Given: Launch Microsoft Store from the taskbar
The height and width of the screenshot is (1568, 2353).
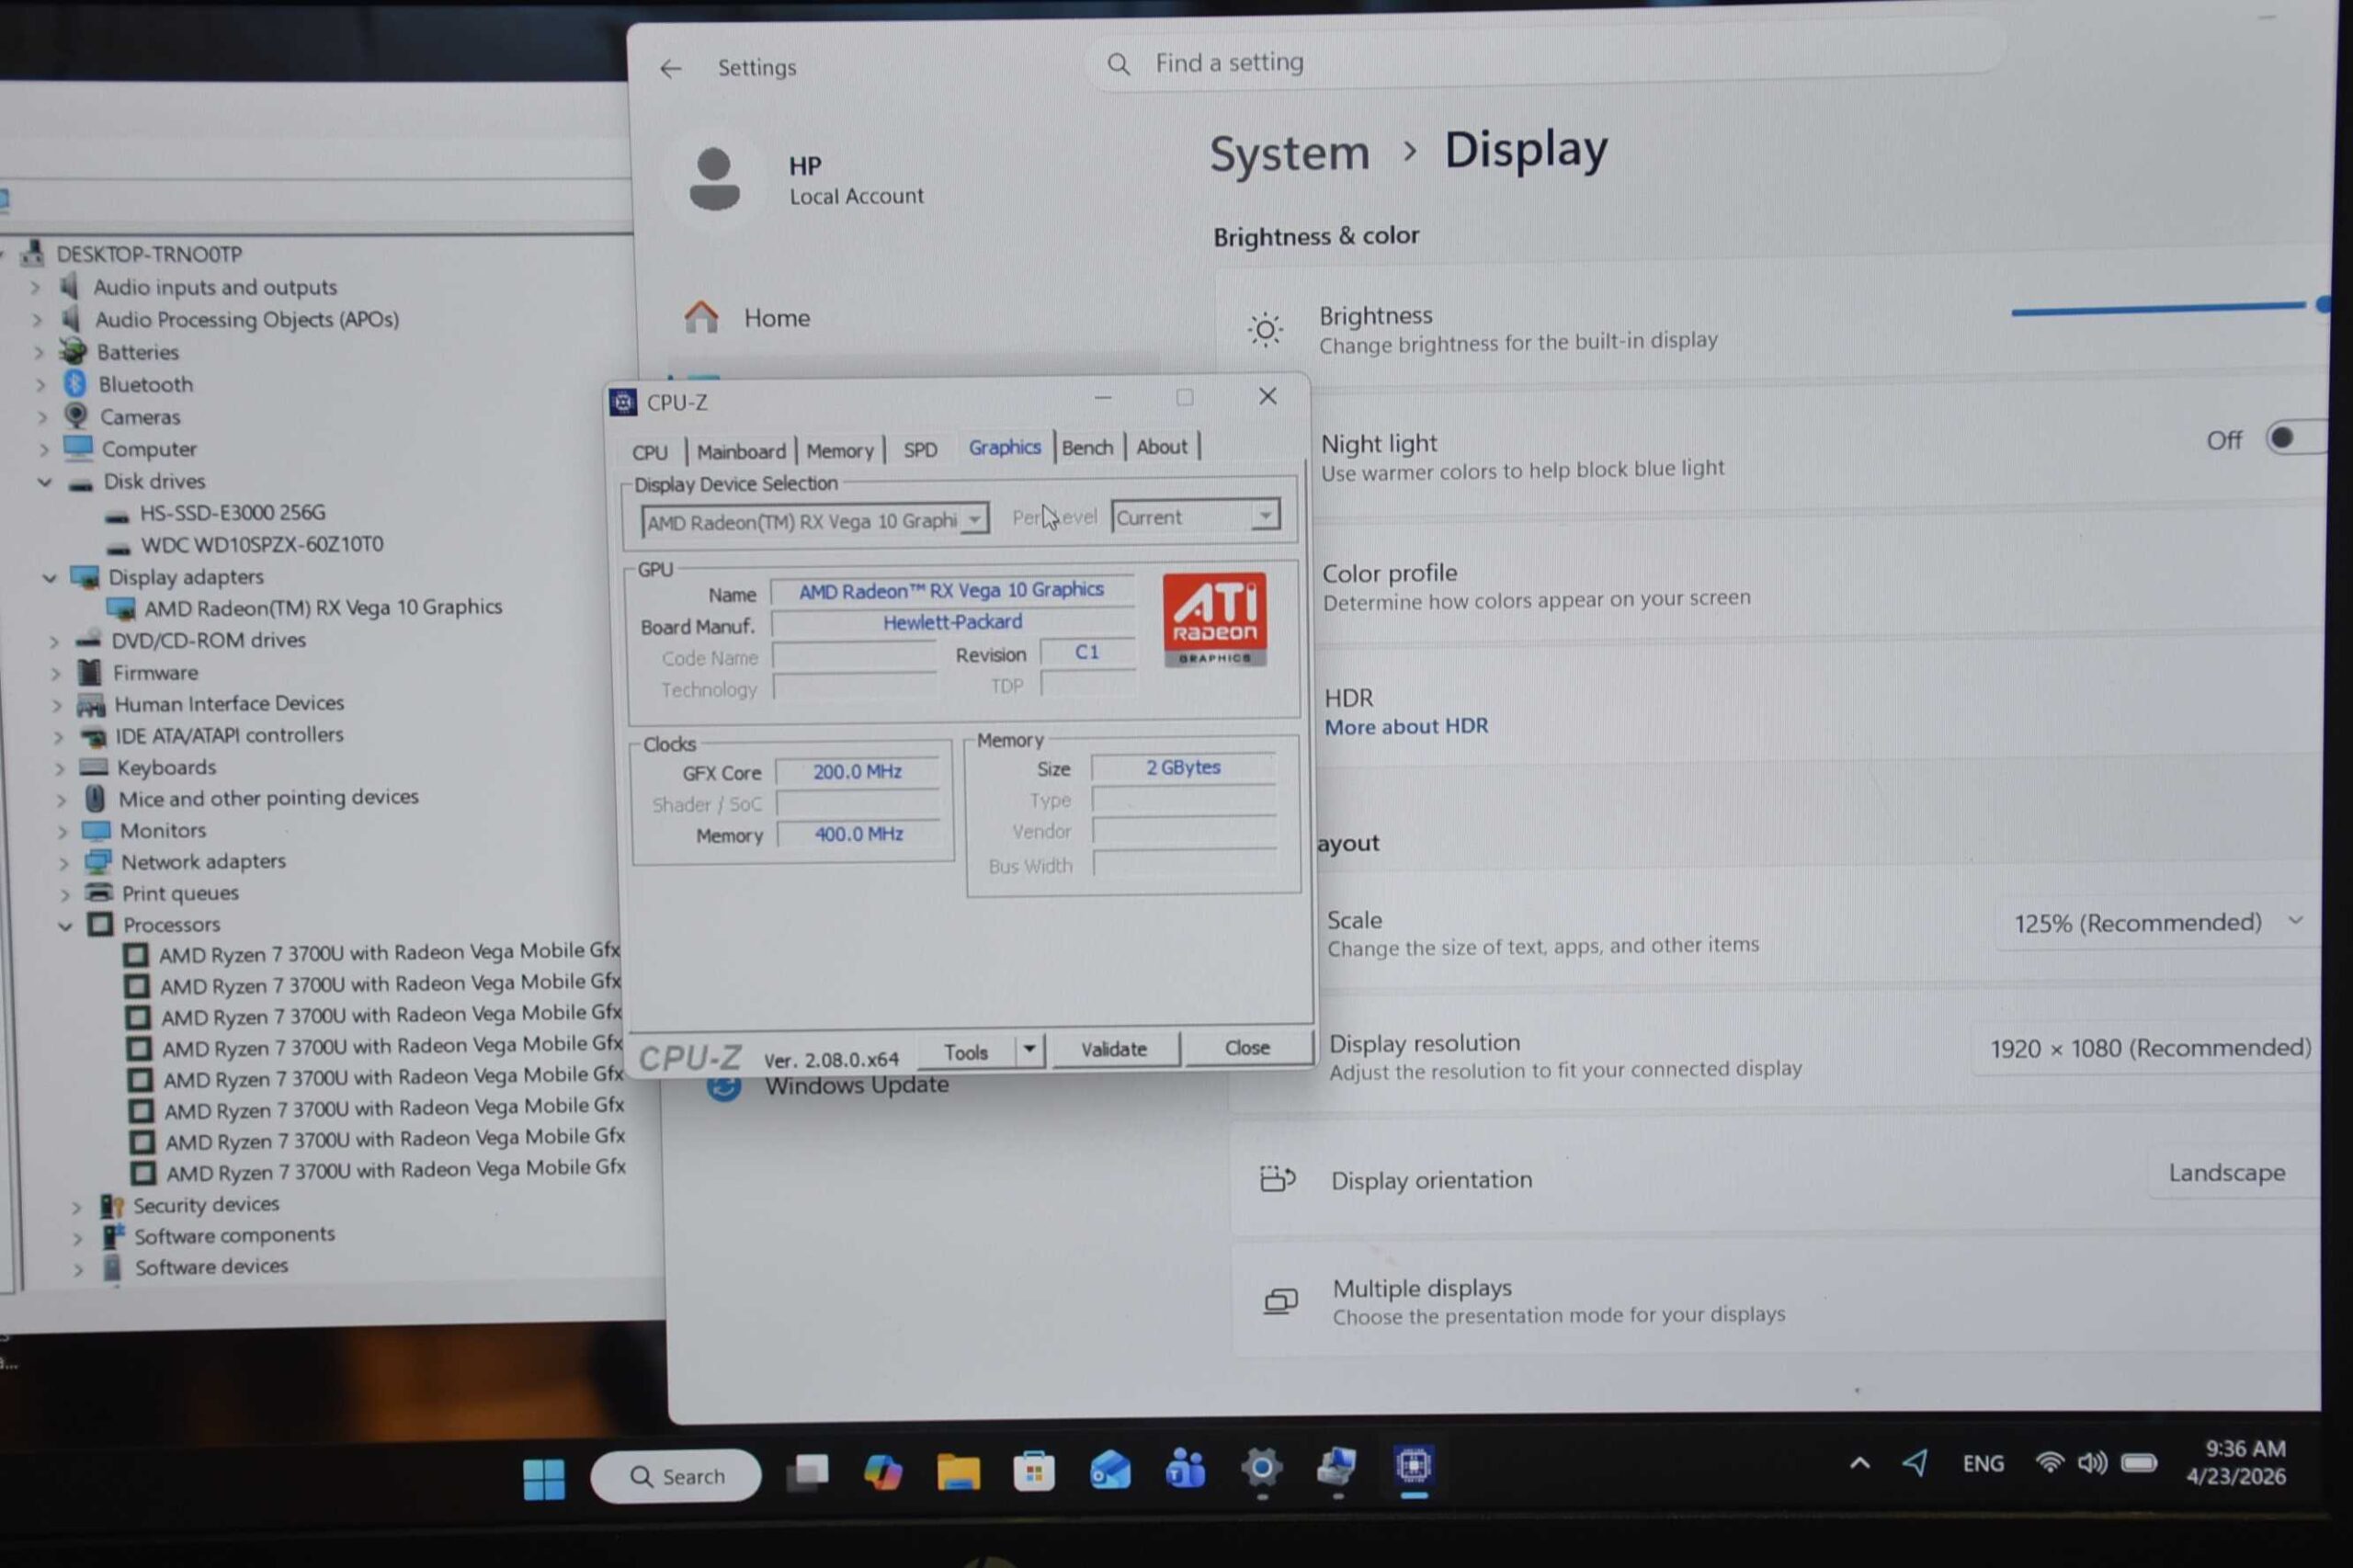Looking at the screenshot, I should [x=1033, y=1472].
